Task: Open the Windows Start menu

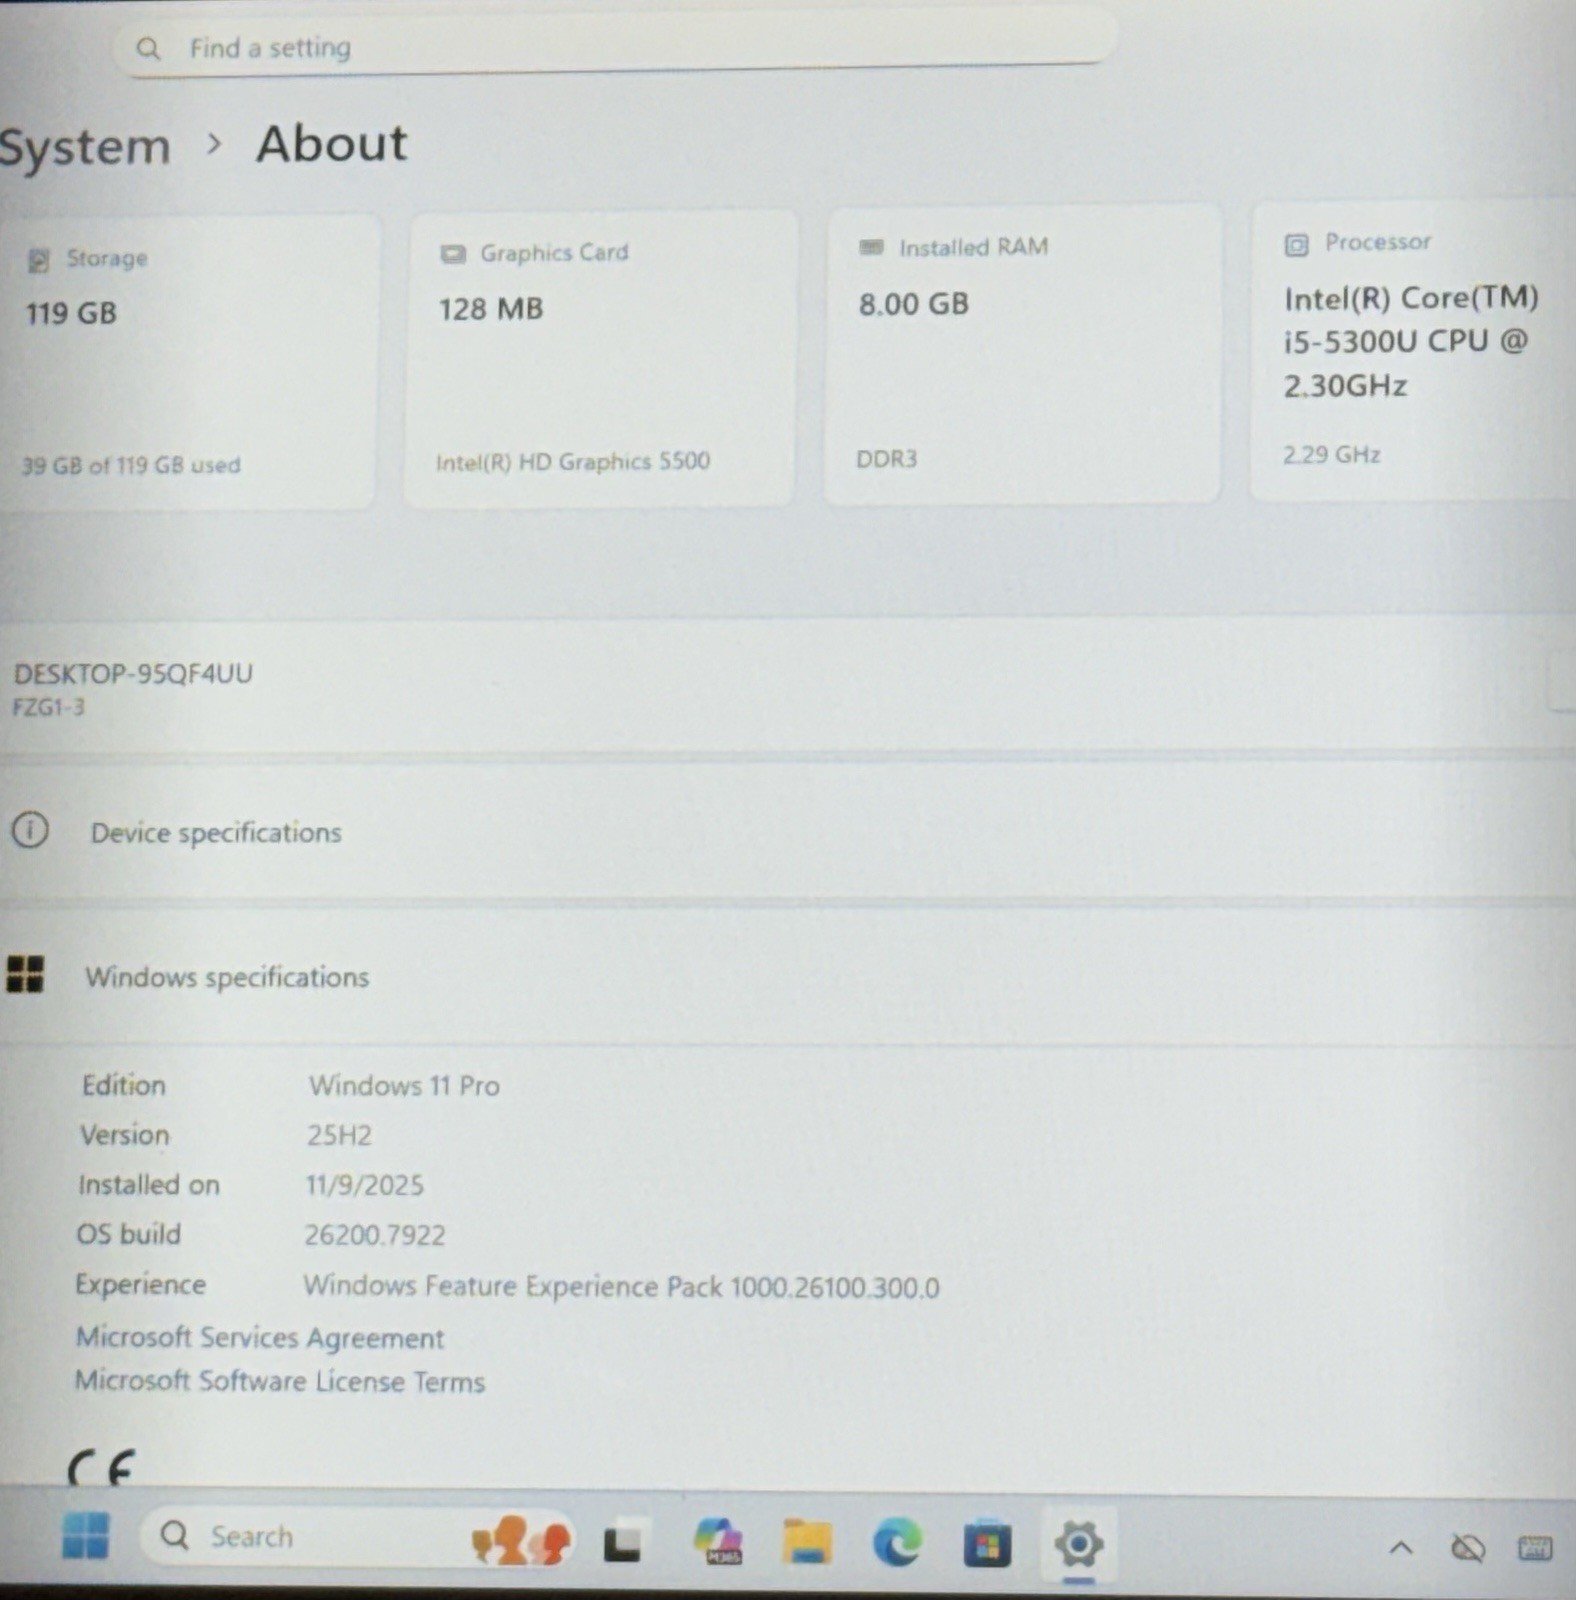Action: click(x=86, y=1536)
